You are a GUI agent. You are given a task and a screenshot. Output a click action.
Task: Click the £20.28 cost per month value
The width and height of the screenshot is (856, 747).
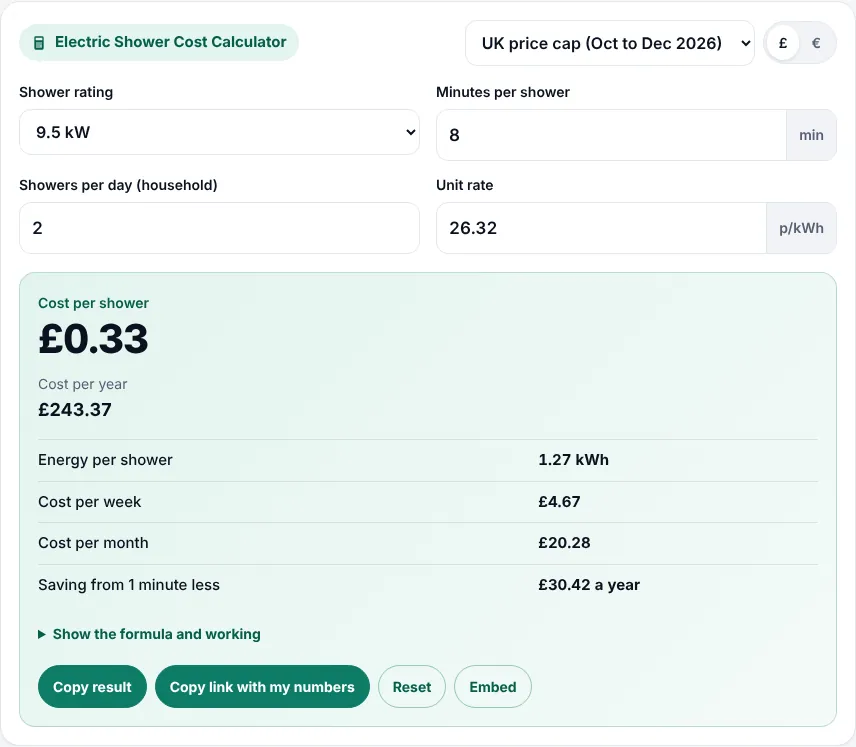564,543
